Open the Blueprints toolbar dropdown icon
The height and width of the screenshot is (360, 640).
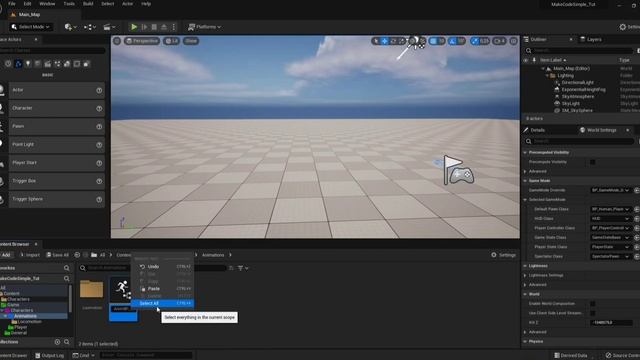(89, 27)
